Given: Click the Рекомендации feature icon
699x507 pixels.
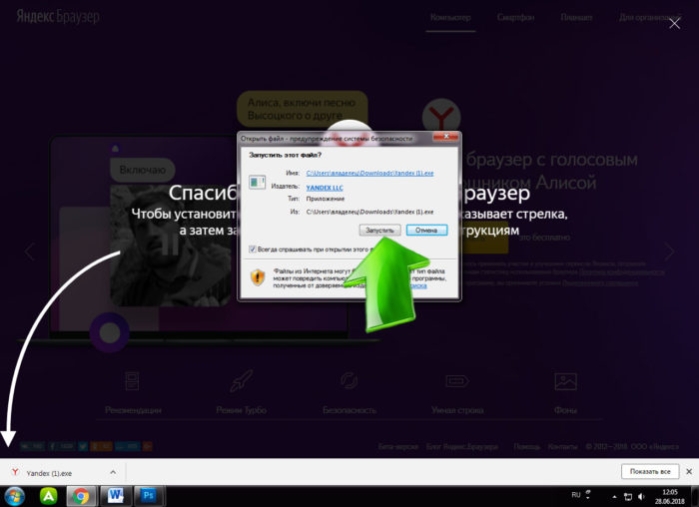Looking at the screenshot, I should (132, 381).
